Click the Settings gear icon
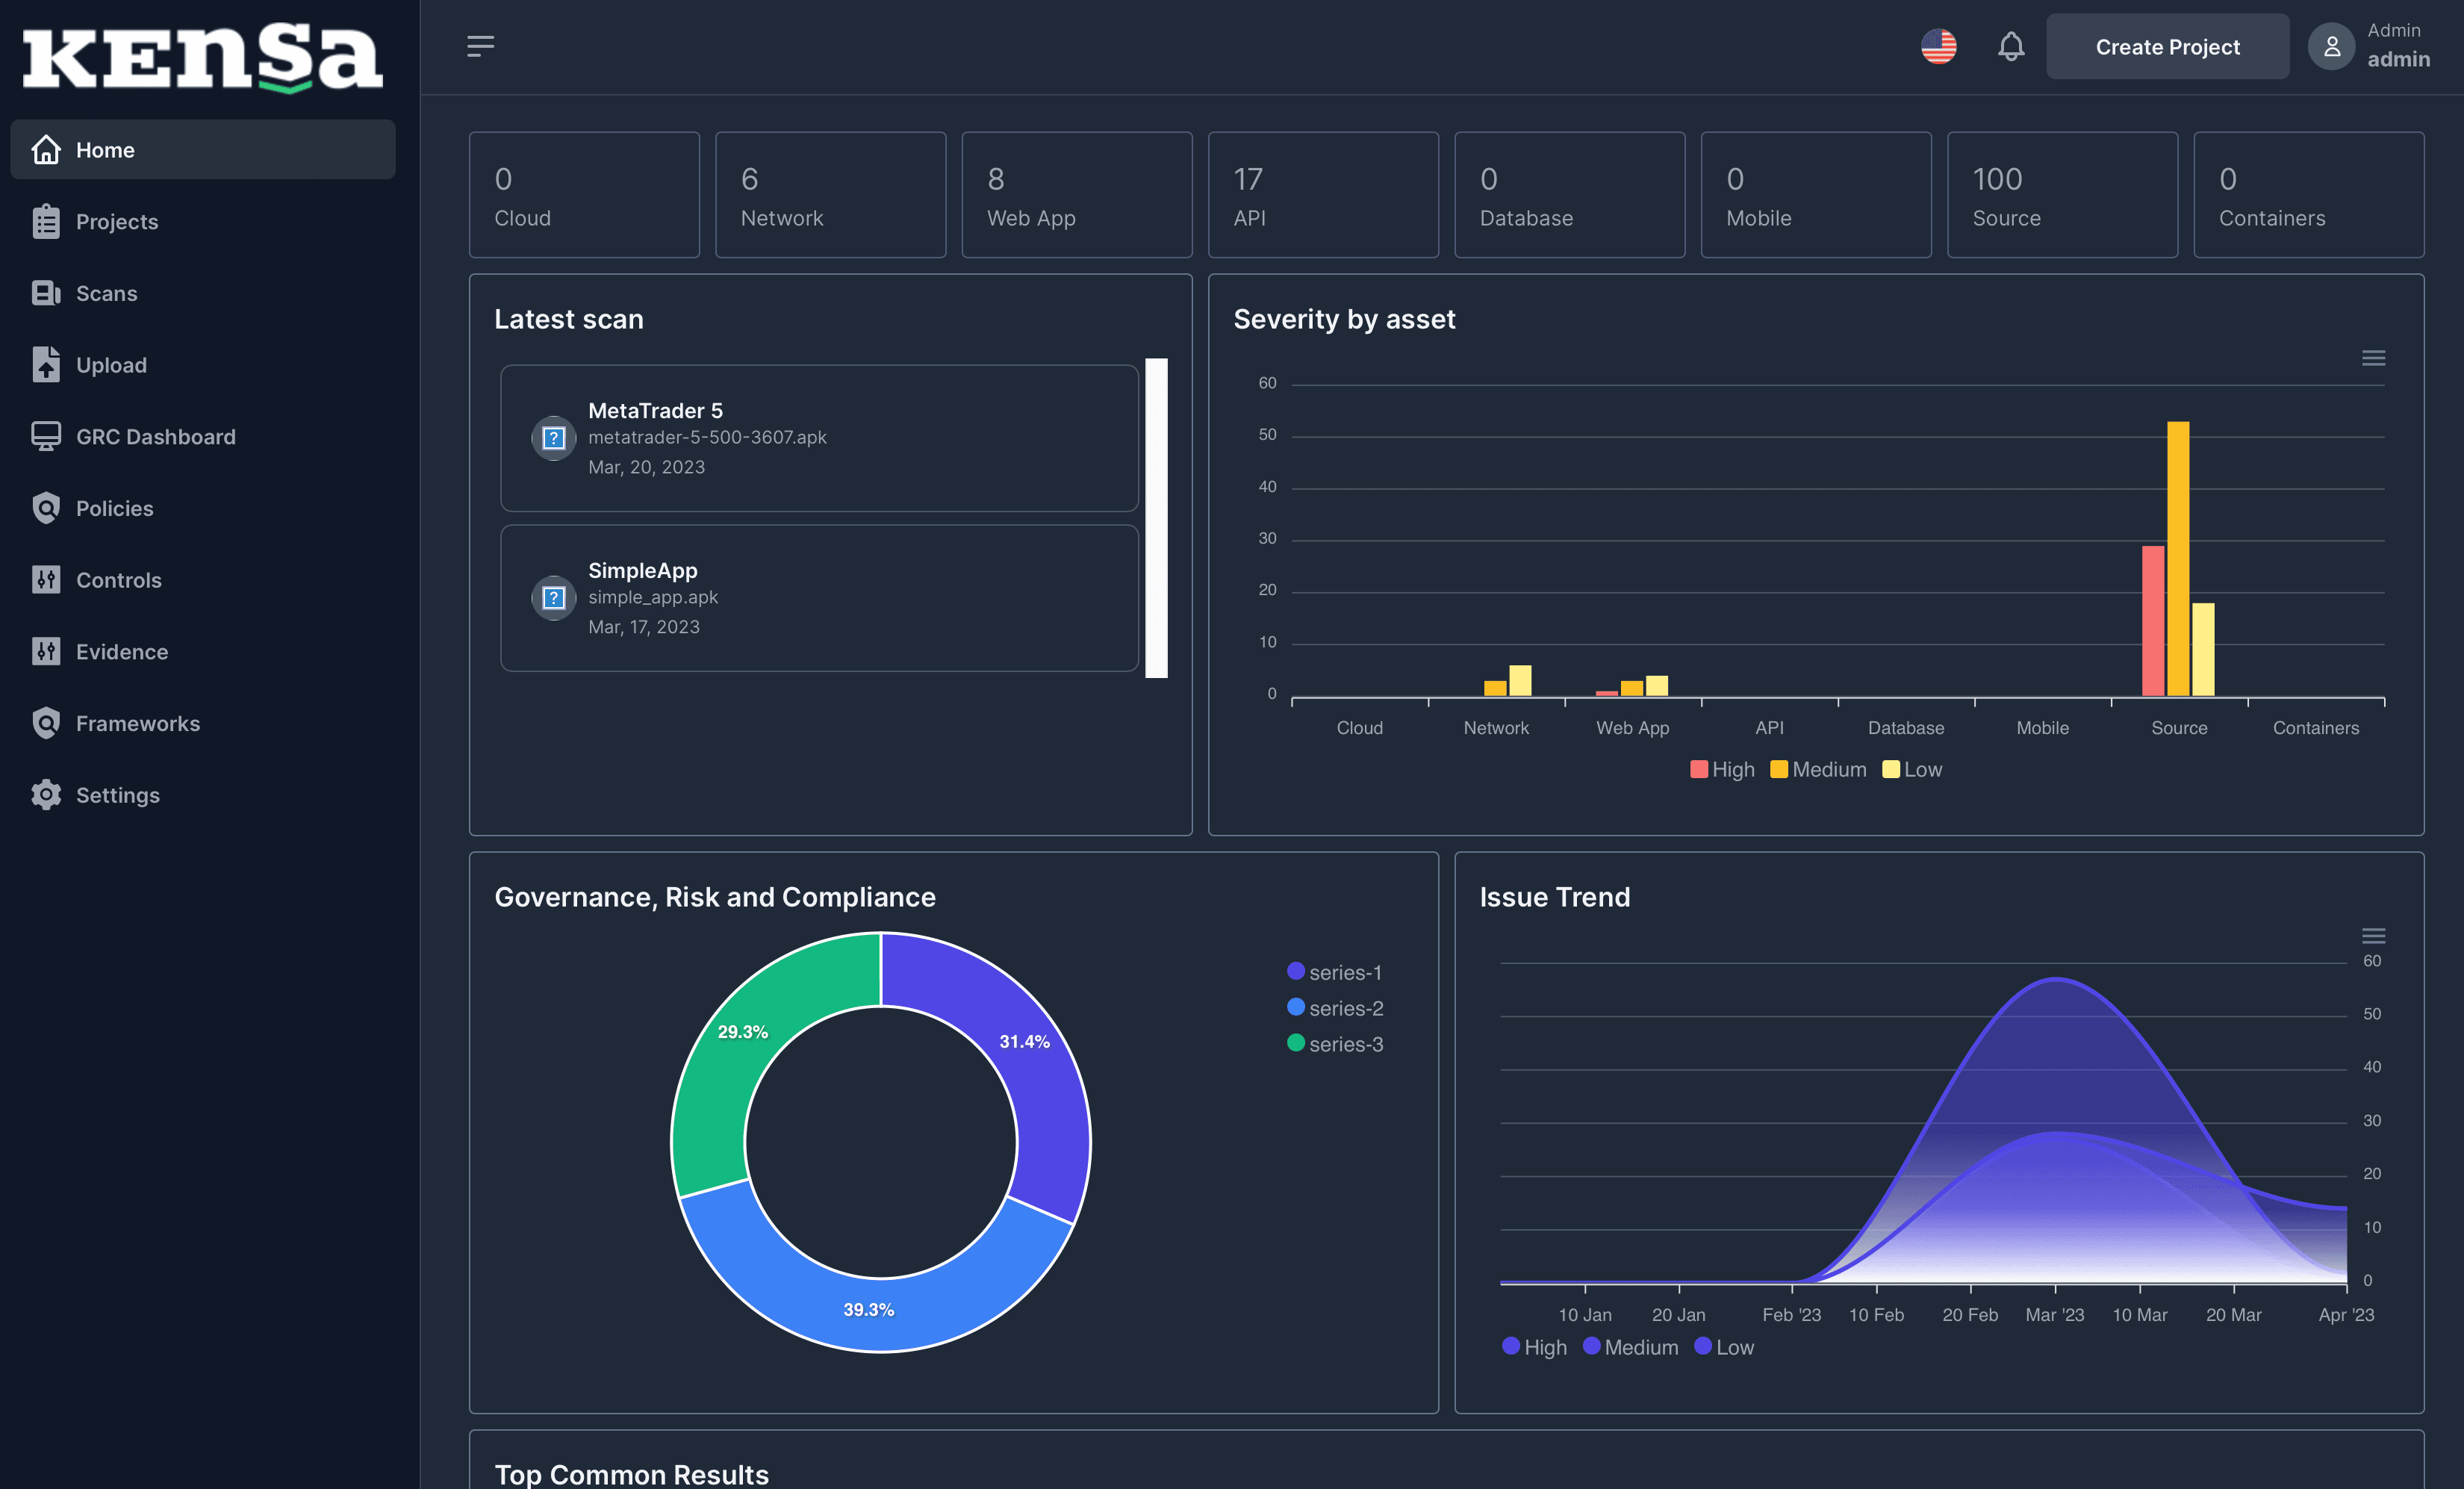This screenshot has height=1489, width=2464. pos(46,795)
